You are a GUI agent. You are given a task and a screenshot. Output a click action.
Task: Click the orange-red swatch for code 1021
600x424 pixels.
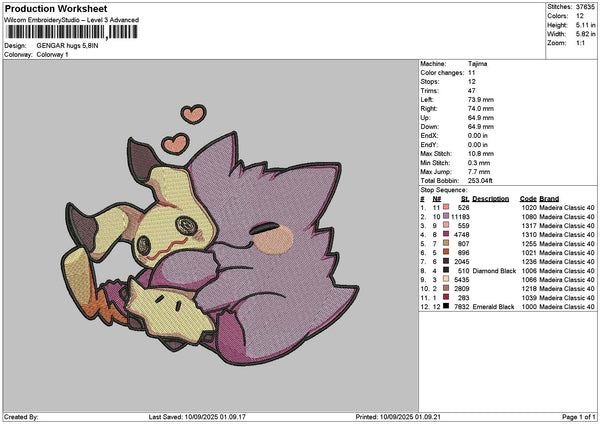point(446,252)
